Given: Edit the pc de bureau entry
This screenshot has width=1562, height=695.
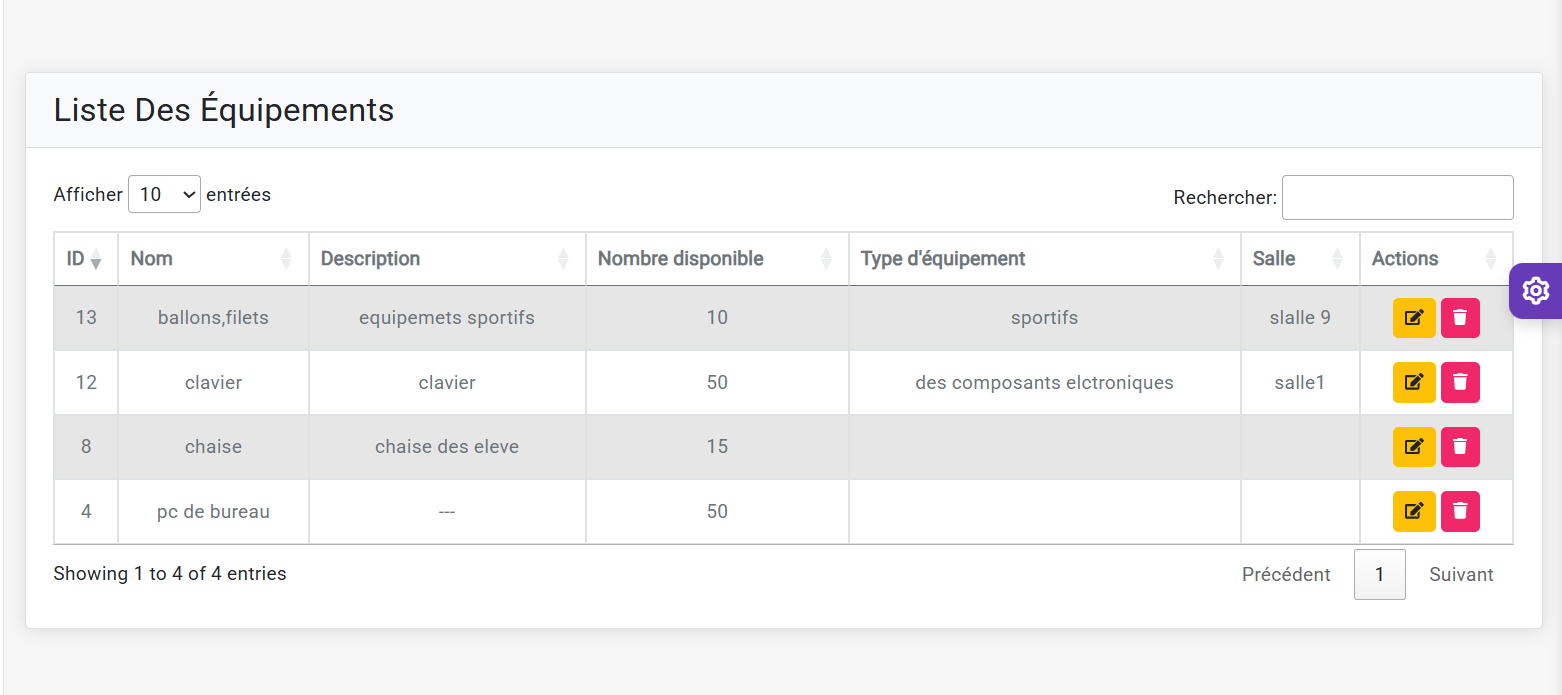Looking at the screenshot, I should point(1413,511).
